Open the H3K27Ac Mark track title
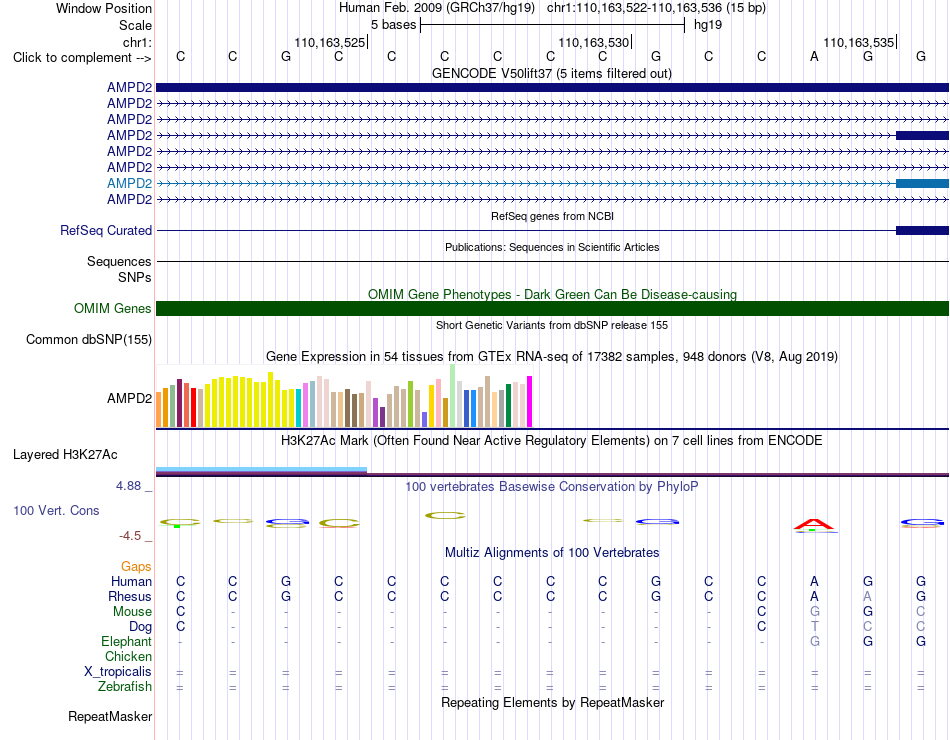The image size is (950, 740). point(552,441)
